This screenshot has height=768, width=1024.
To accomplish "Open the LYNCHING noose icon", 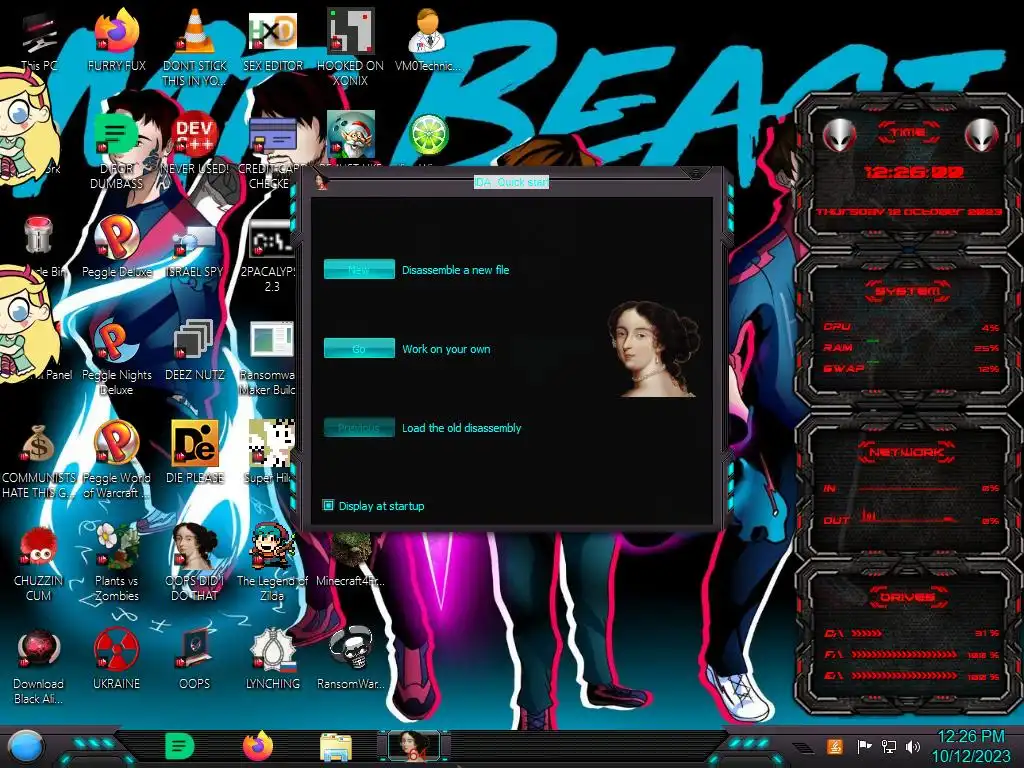I will click(273, 649).
